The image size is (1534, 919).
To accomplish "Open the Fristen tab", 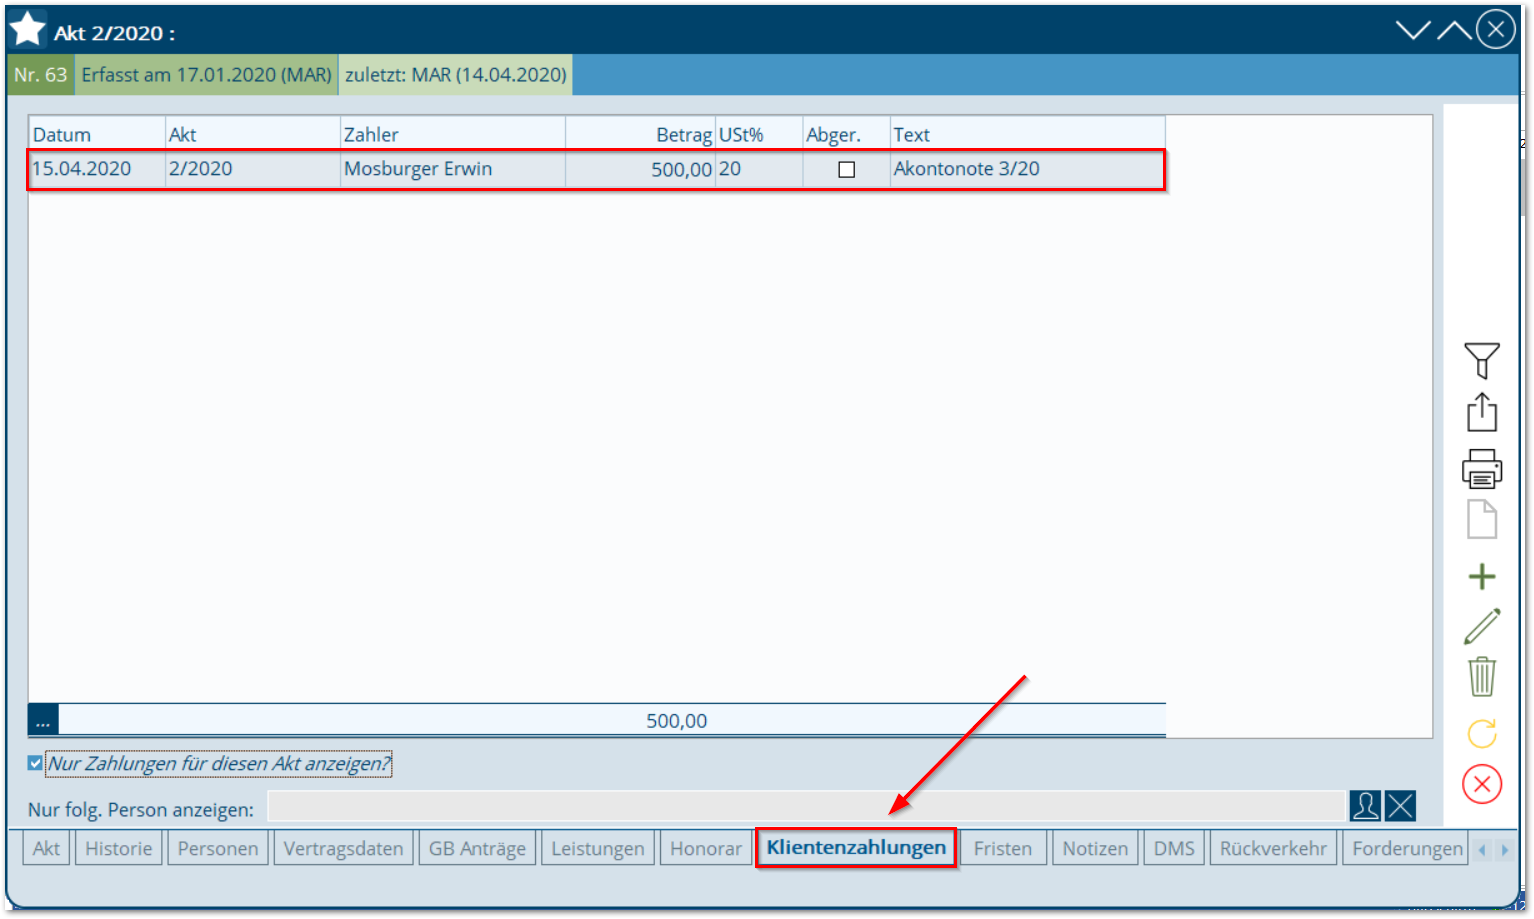I will click(1002, 848).
